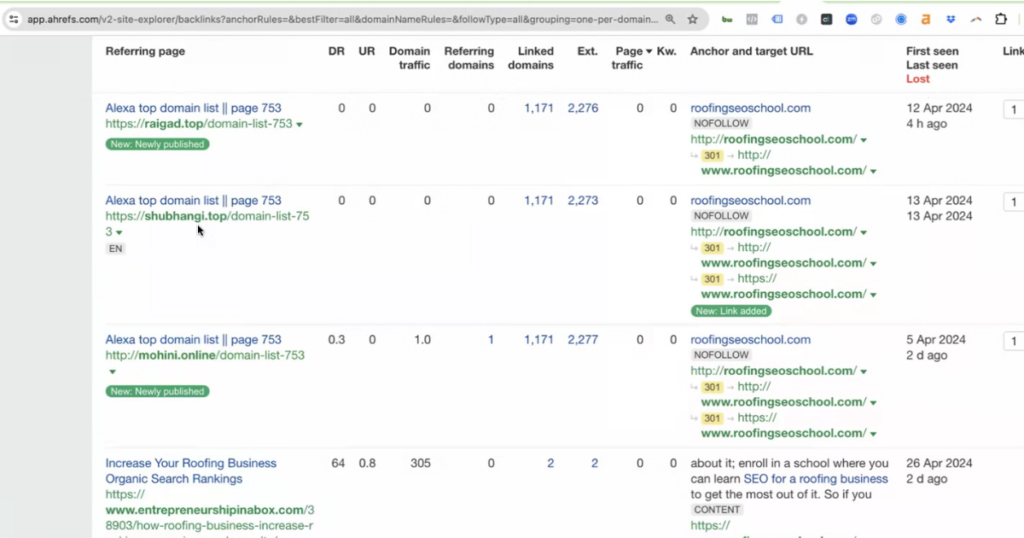The image size is (1024, 538).
Task: Click 'SEO for a roofing business' anchor link
Action: tap(816, 479)
